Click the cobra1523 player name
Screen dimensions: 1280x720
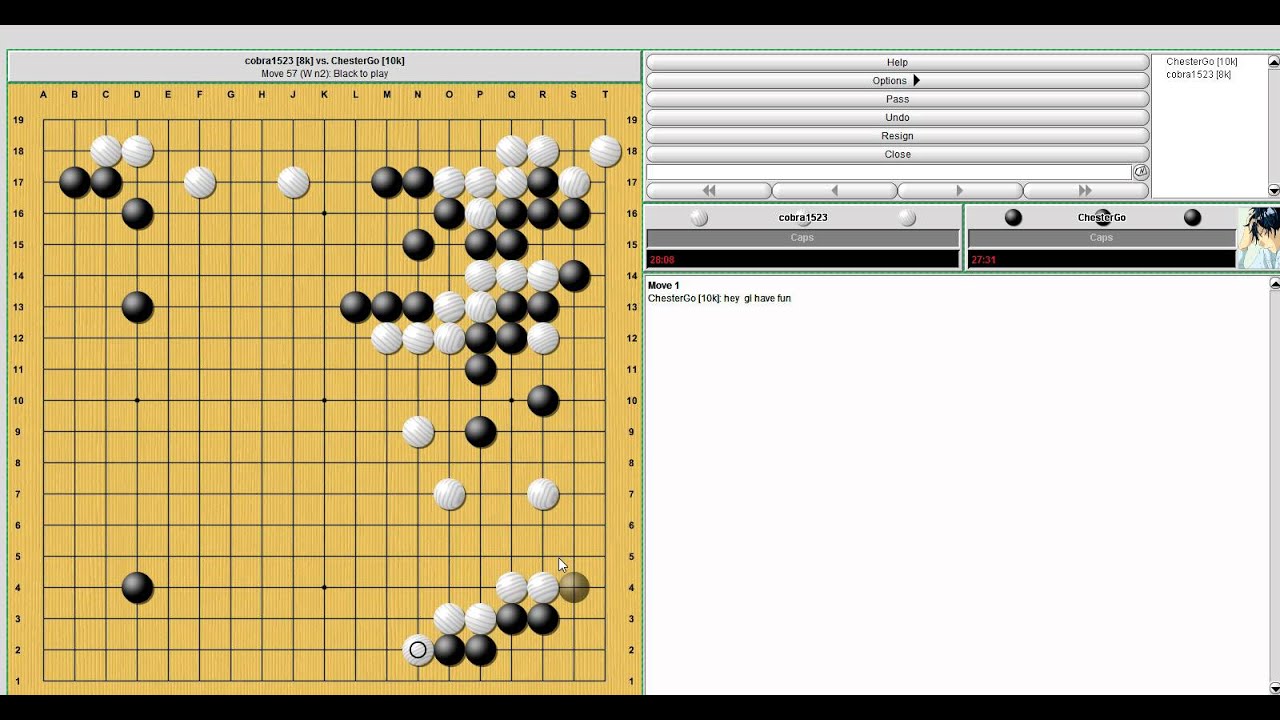point(802,217)
